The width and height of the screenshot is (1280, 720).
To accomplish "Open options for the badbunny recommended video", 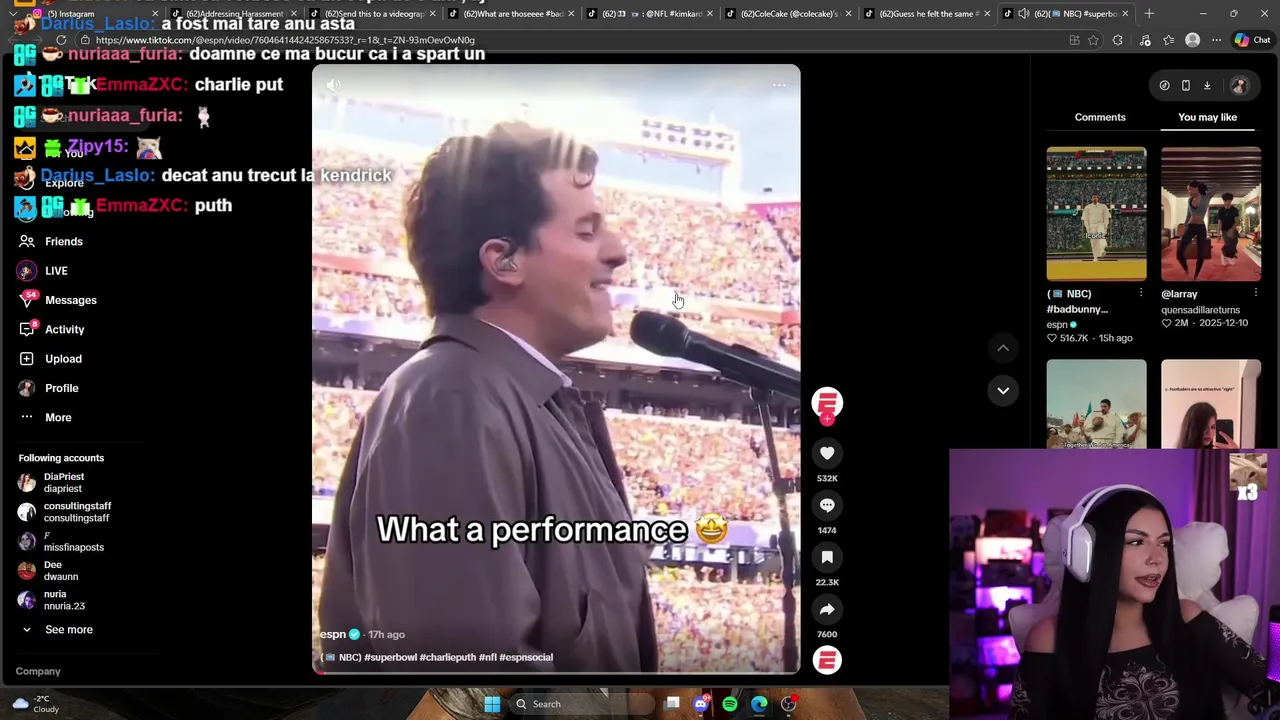I will click(1141, 294).
